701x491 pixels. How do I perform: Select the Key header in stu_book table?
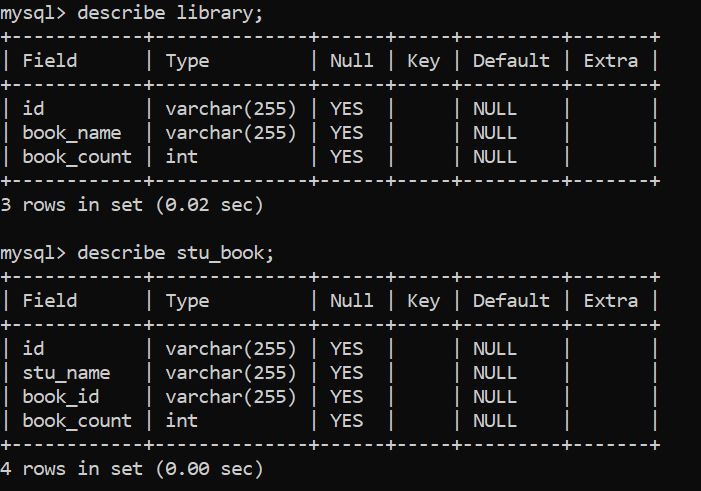pyautogui.click(x=423, y=301)
